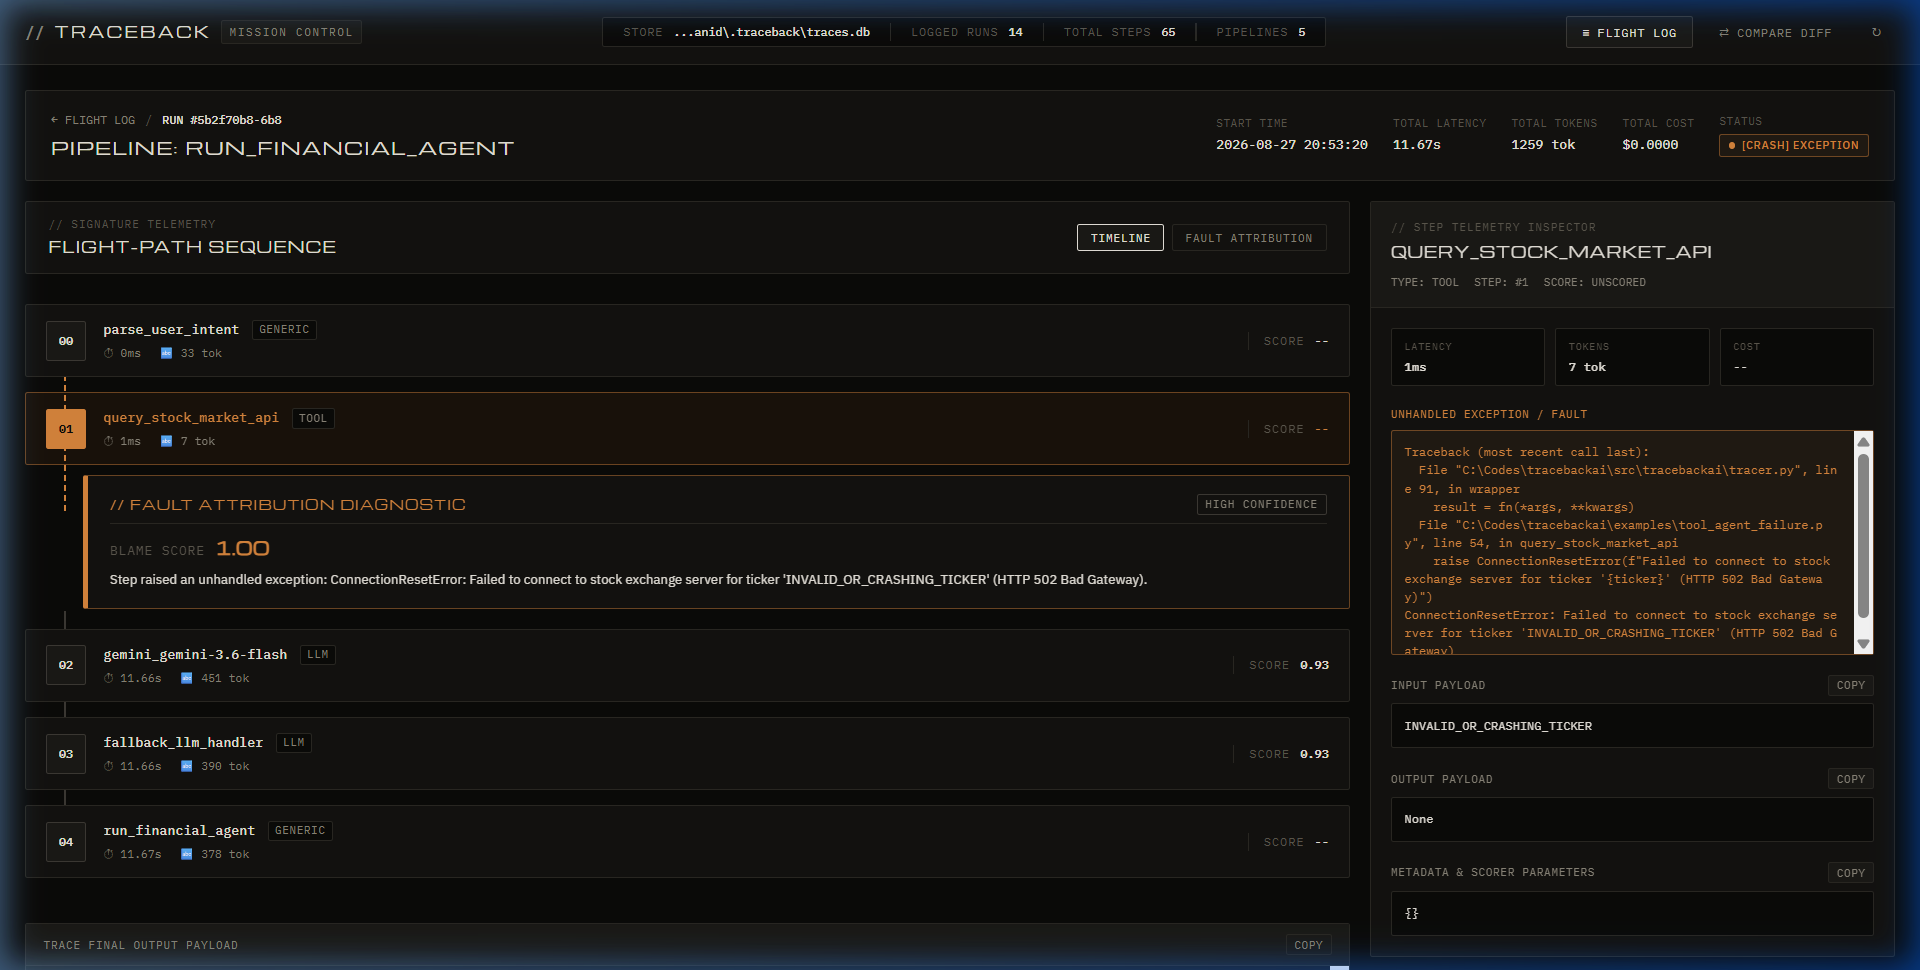Click the TOOL type tag
This screenshot has width=1920, height=970.
pos(313,418)
